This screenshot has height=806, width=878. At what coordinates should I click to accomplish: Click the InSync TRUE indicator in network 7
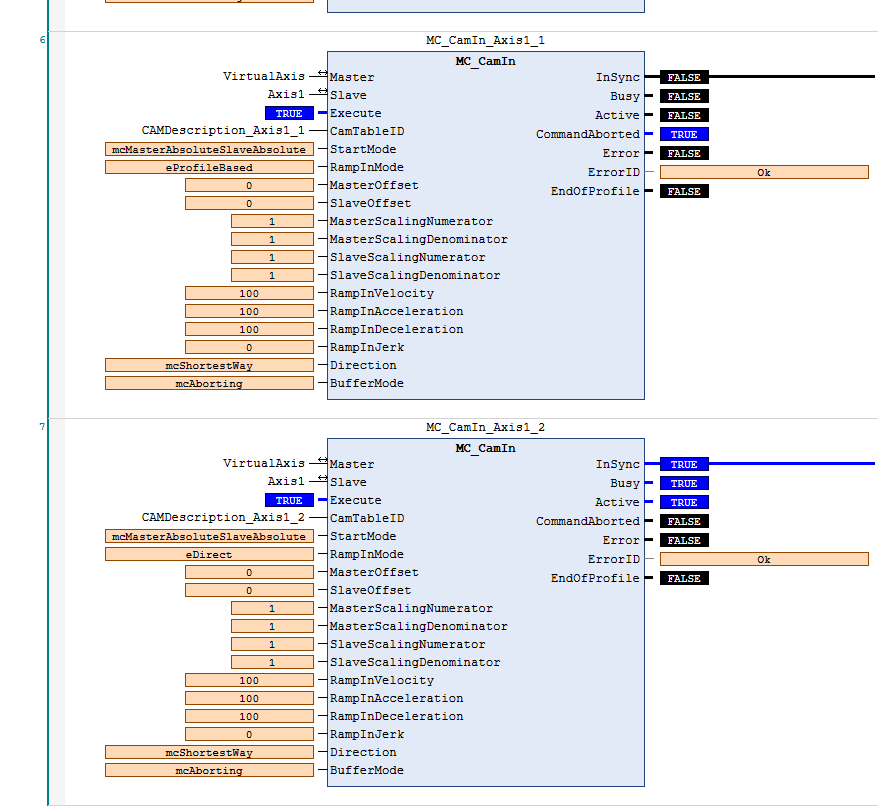coord(684,464)
